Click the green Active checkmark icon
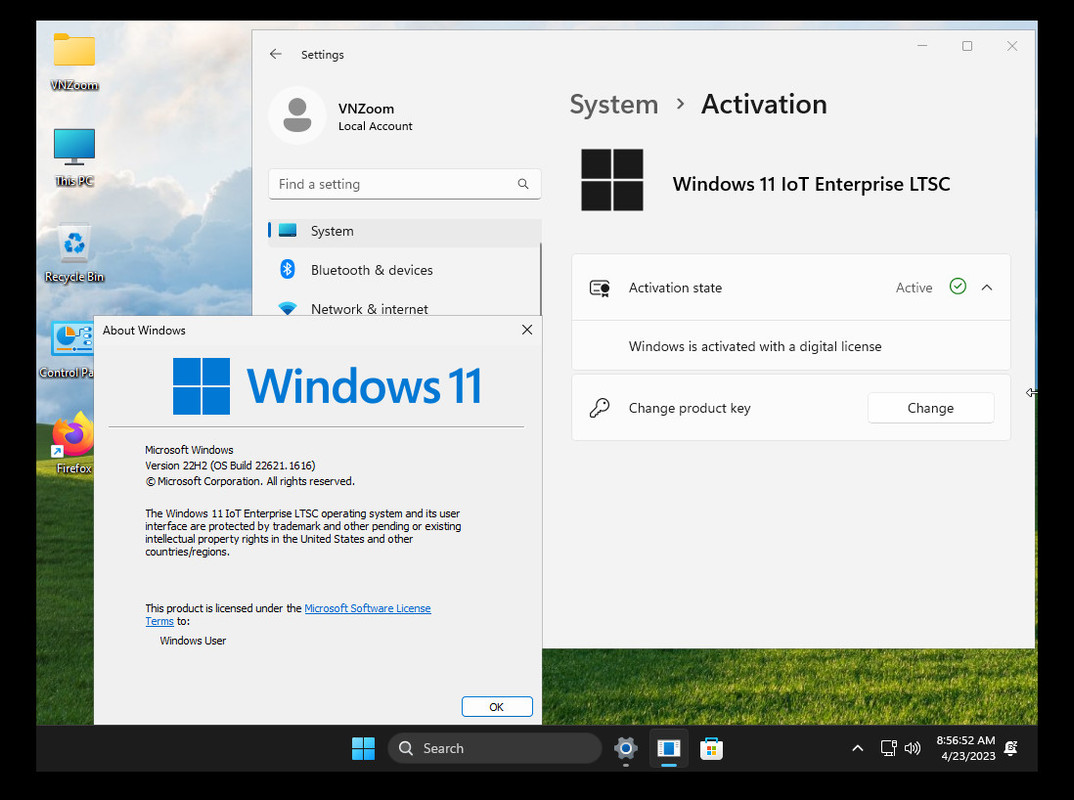 [958, 286]
